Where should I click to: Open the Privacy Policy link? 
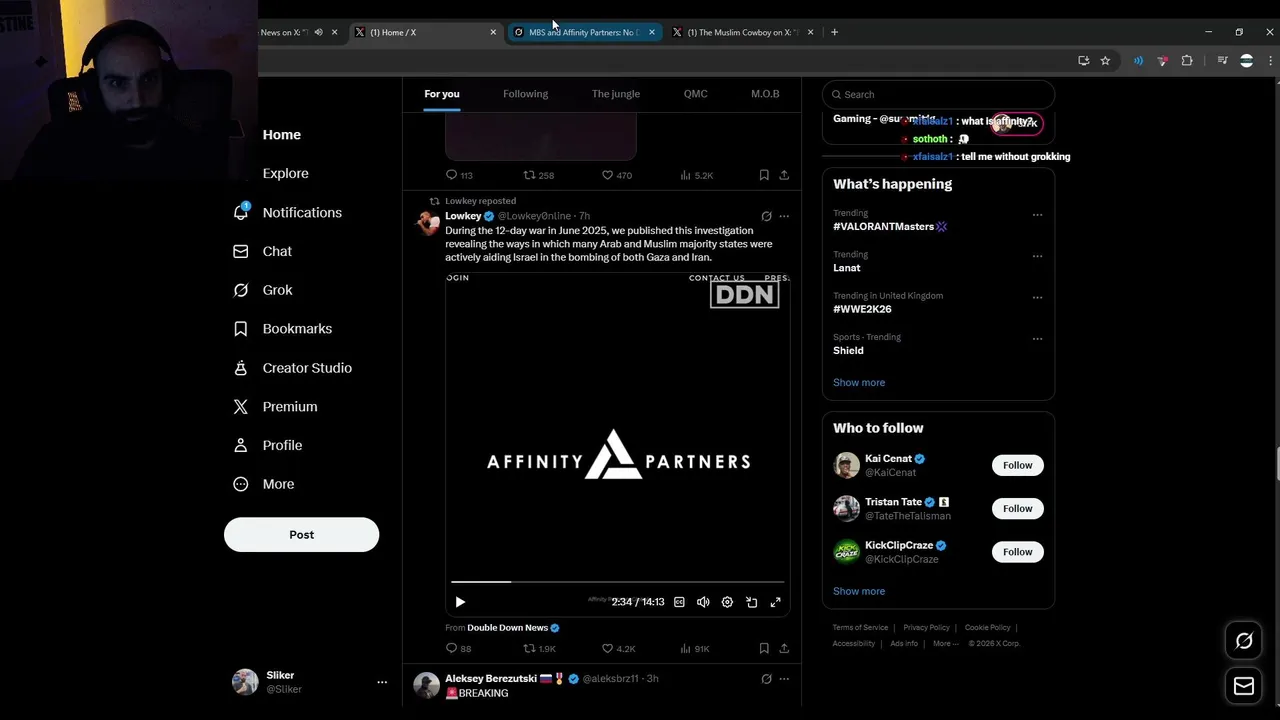click(926, 628)
